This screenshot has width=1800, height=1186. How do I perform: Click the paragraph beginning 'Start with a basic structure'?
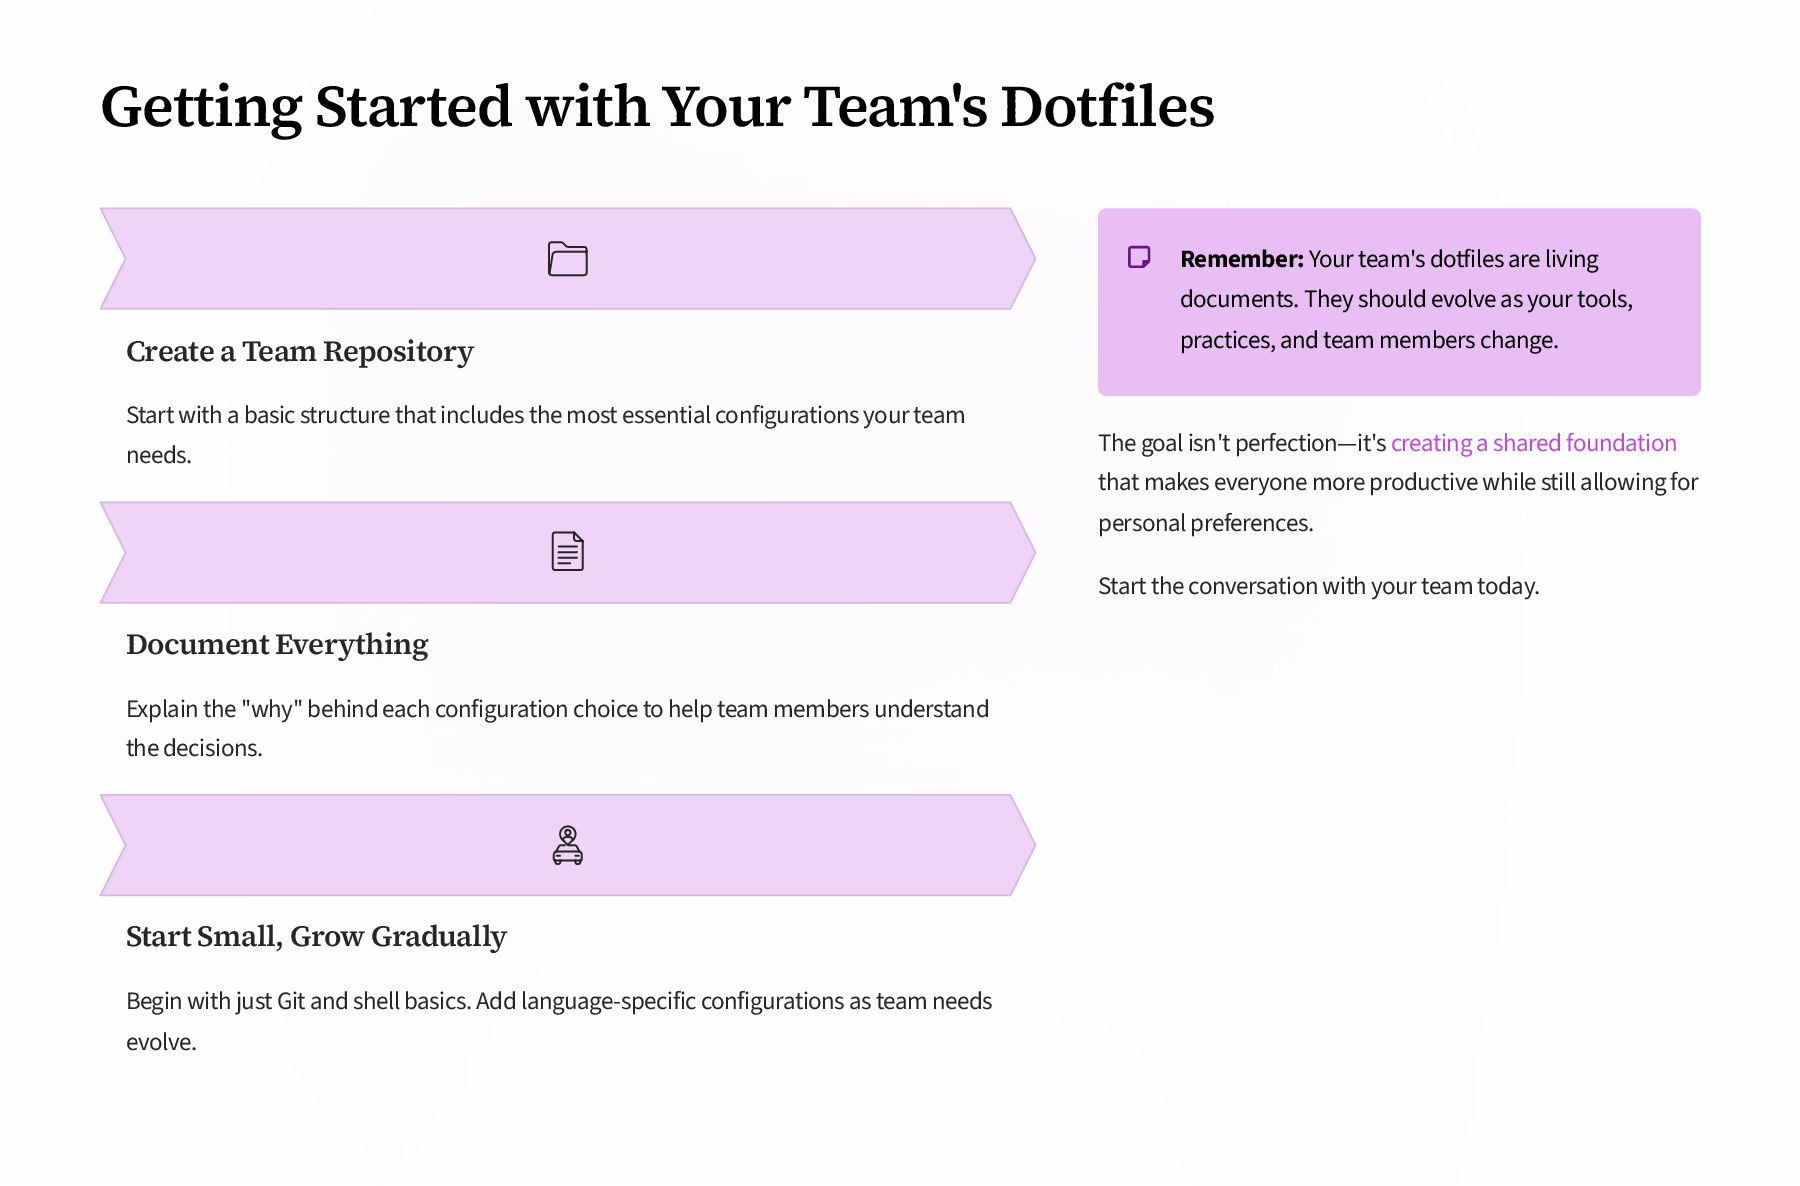546,435
